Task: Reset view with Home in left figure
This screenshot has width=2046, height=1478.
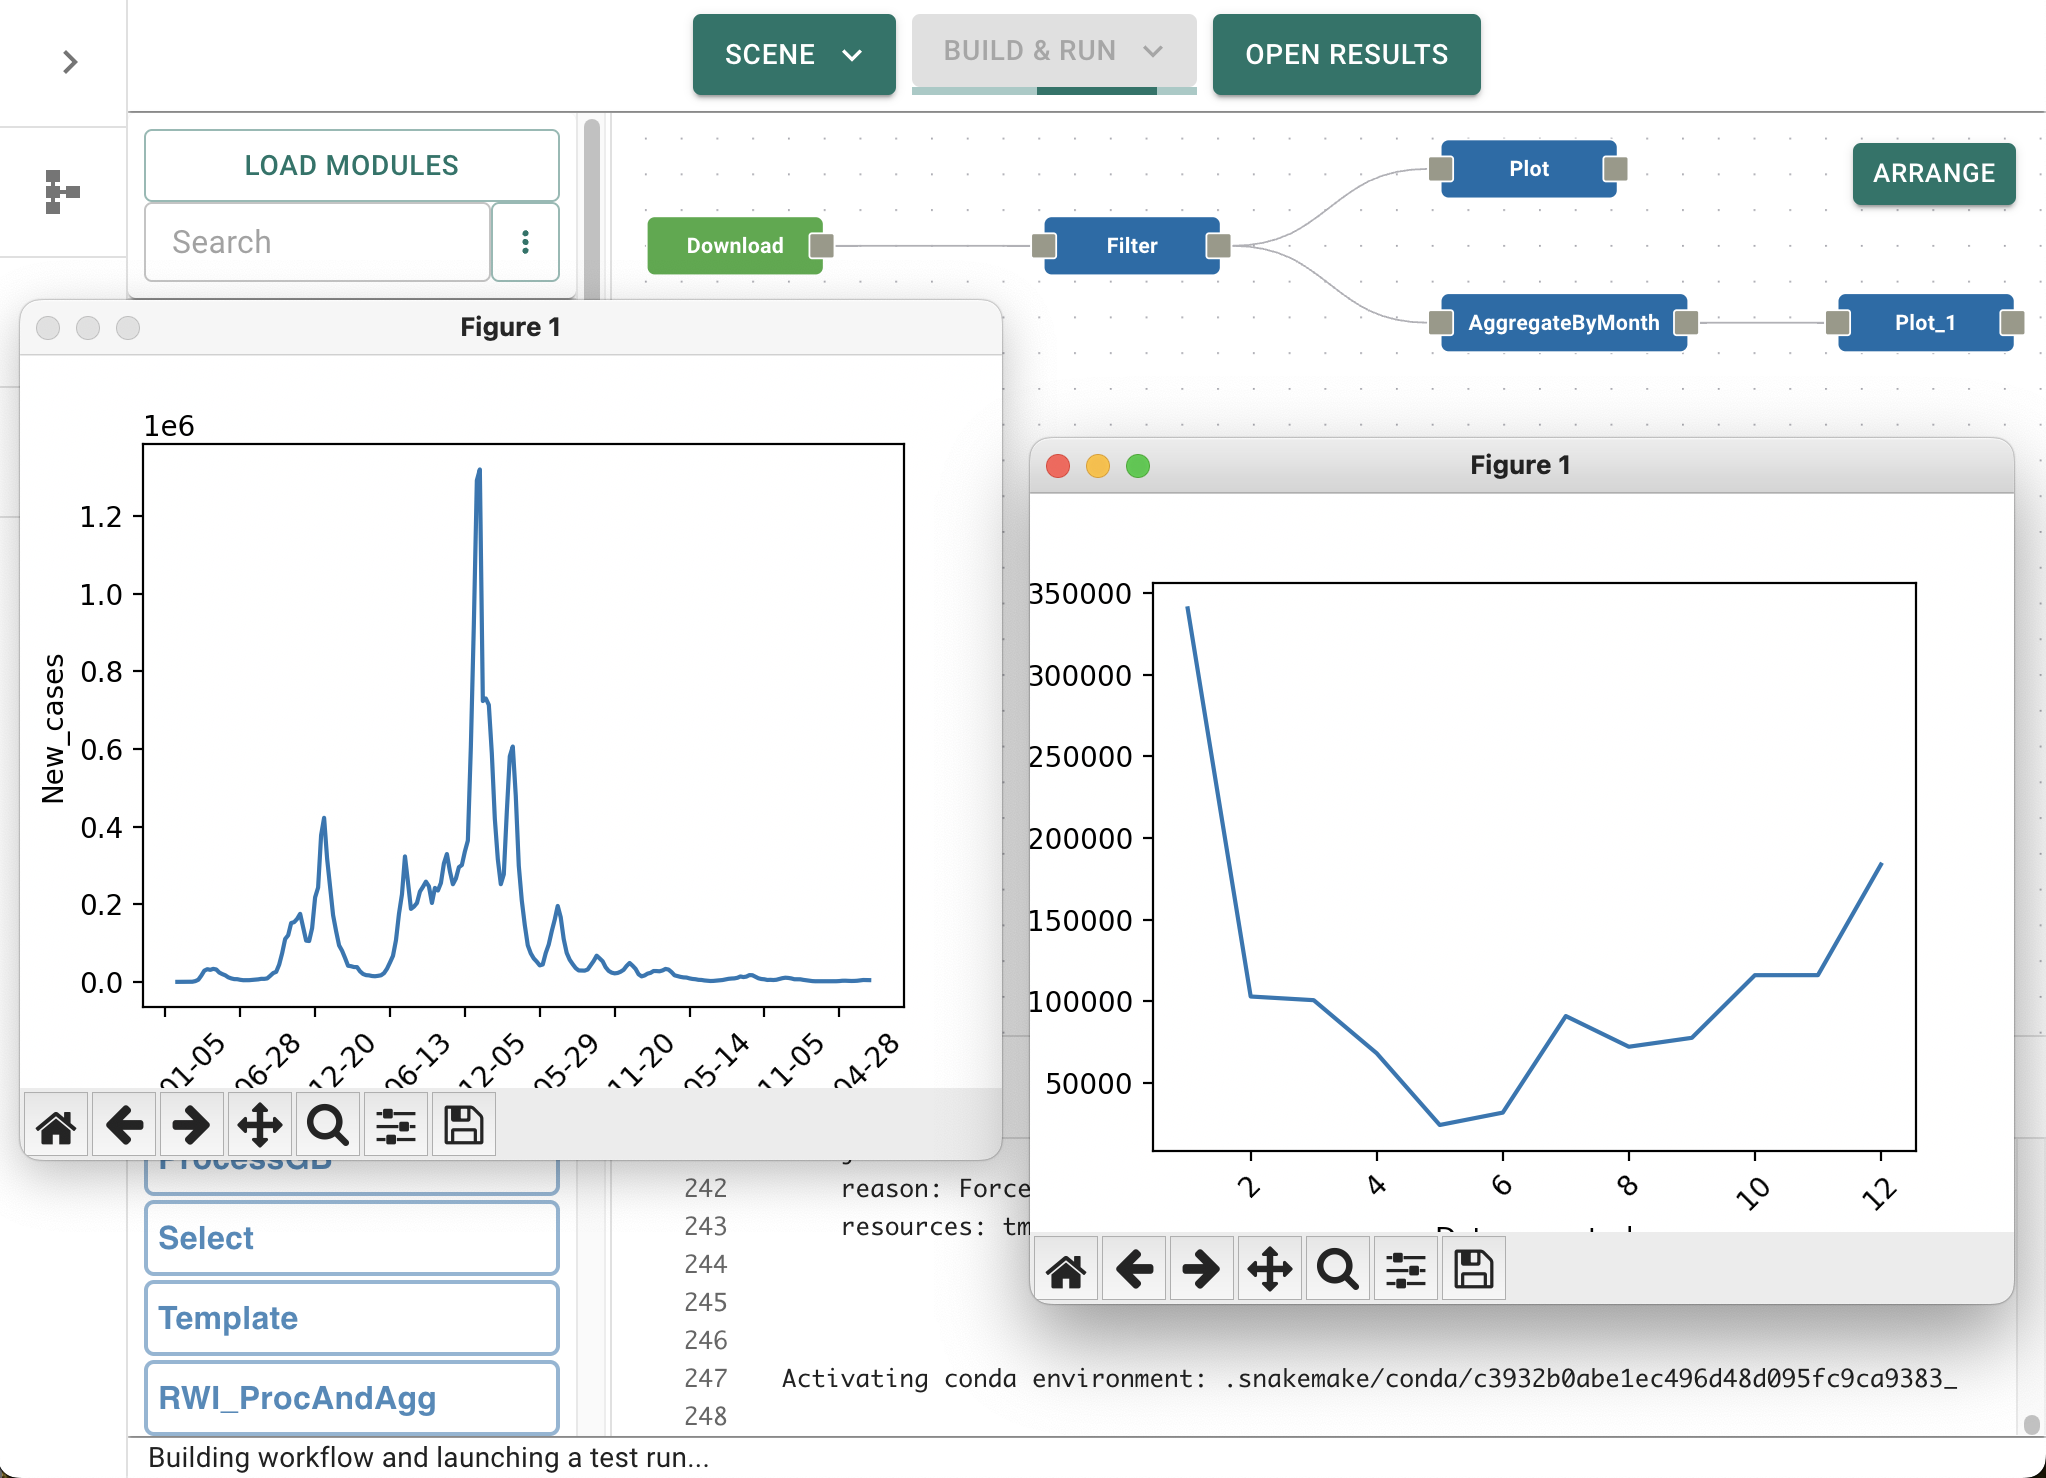Action: point(56,1125)
